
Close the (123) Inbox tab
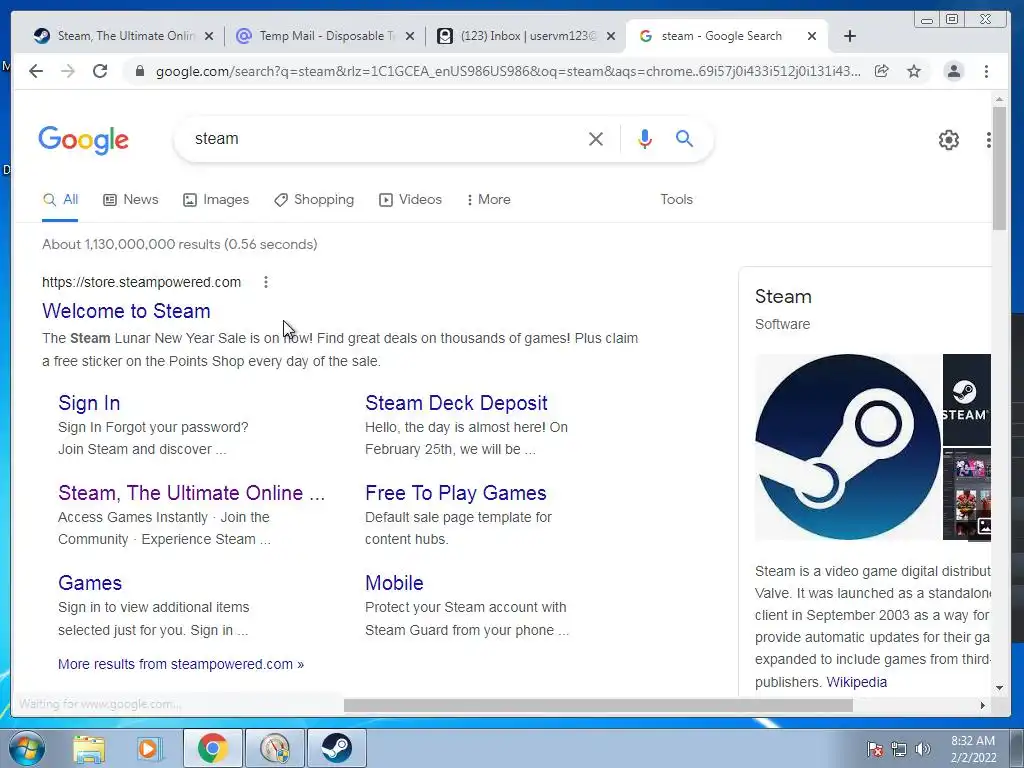(611, 36)
